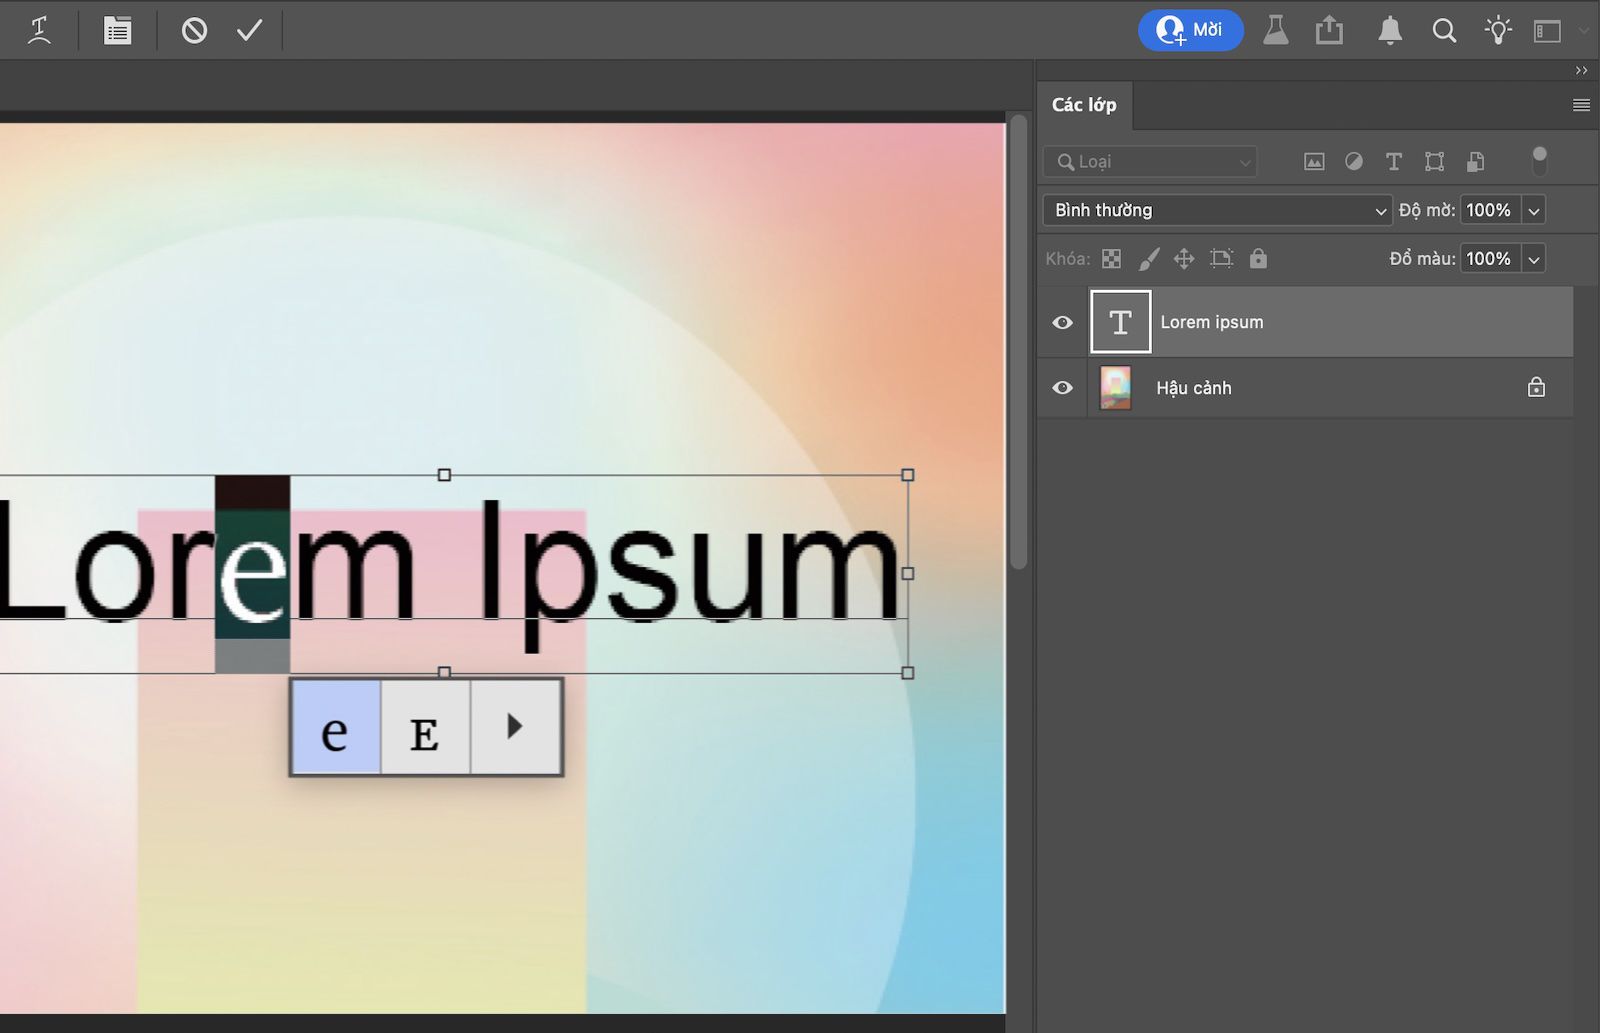Filter layers by pixel image icon
Viewport: 1600px width, 1033px height.
click(1314, 161)
